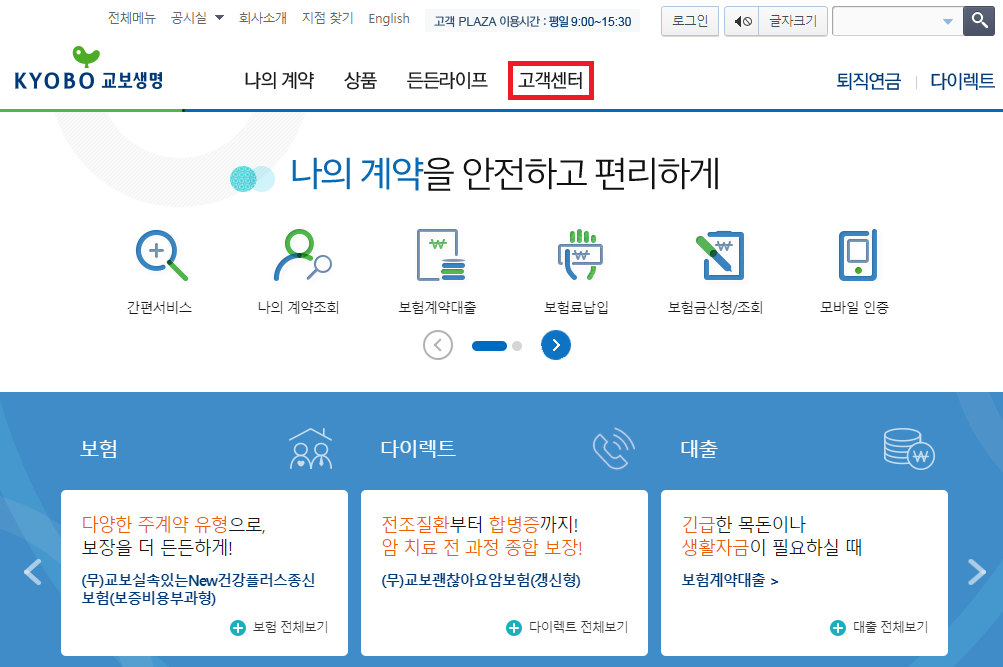
Task: Click the plus icon of 다이렉트 전체보기
Action: (x=514, y=628)
